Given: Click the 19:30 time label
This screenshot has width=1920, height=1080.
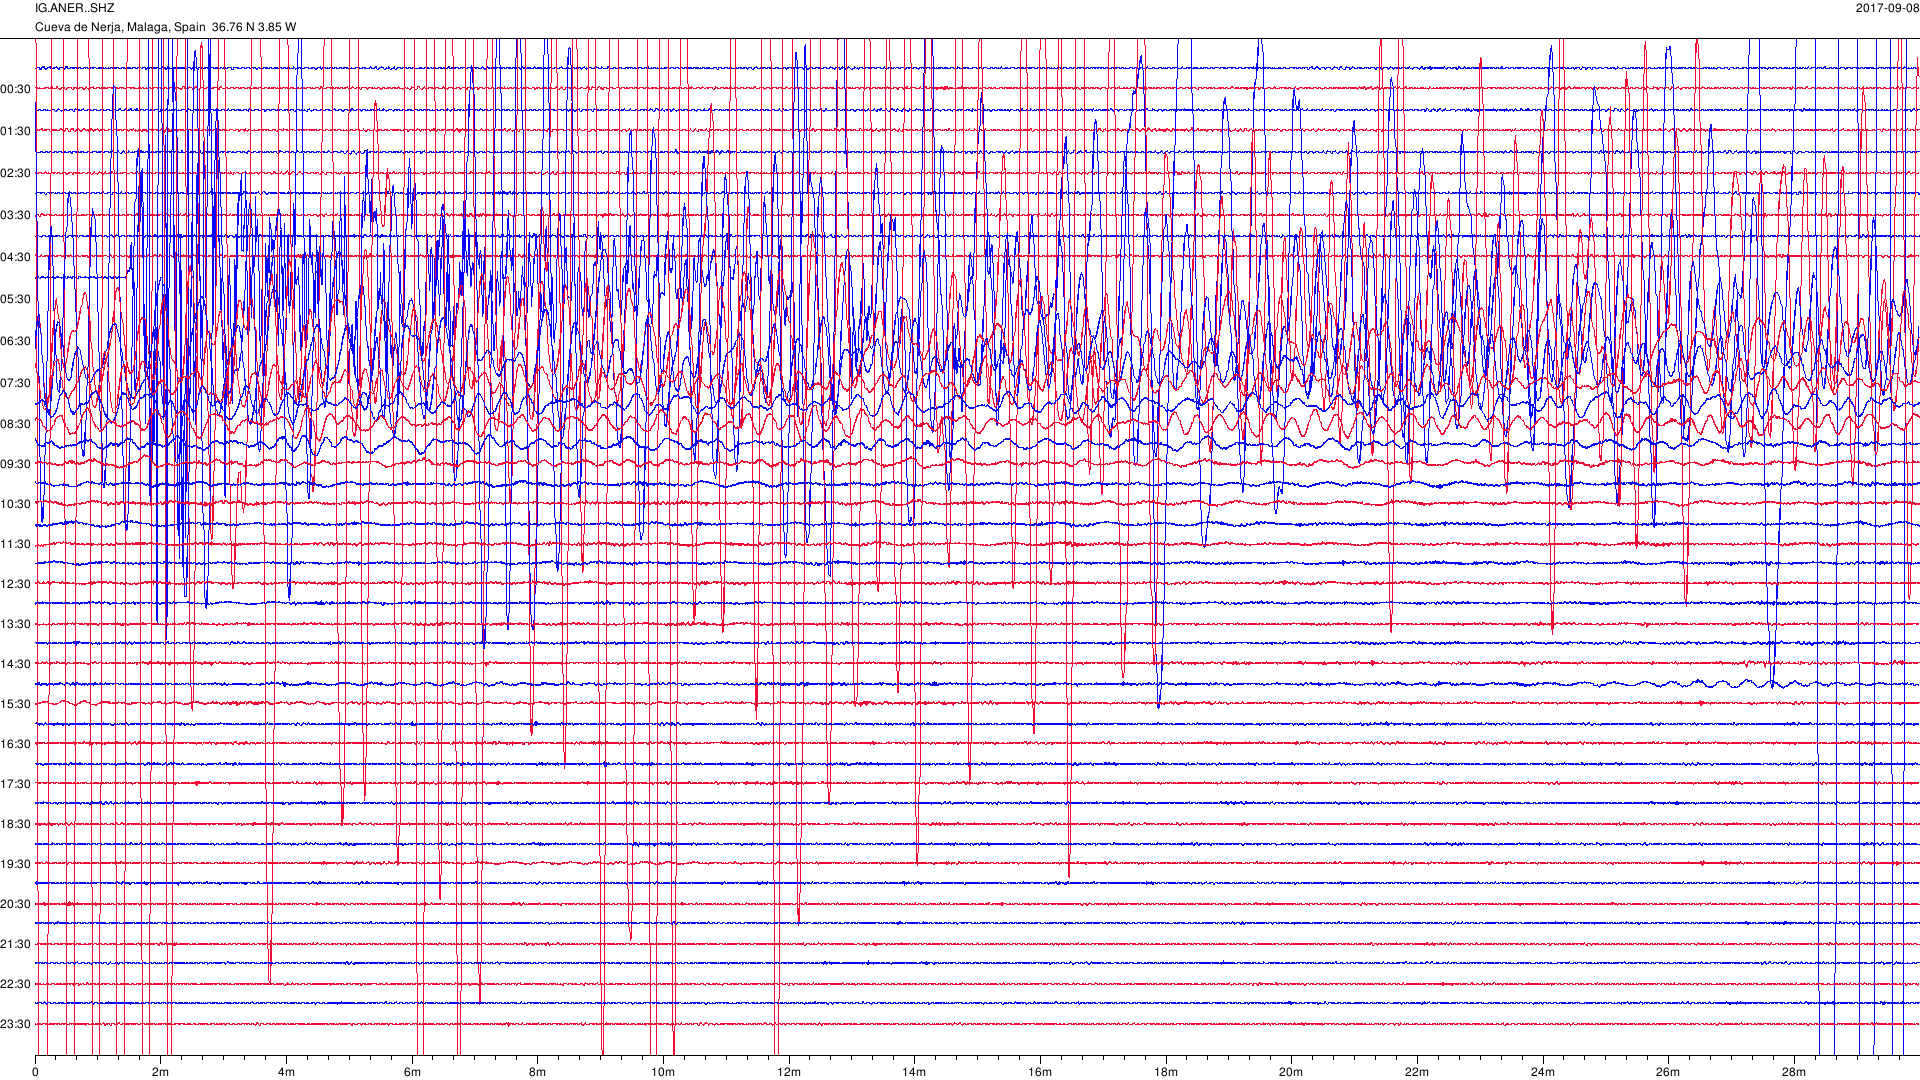Looking at the screenshot, I should [x=16, y=864].
